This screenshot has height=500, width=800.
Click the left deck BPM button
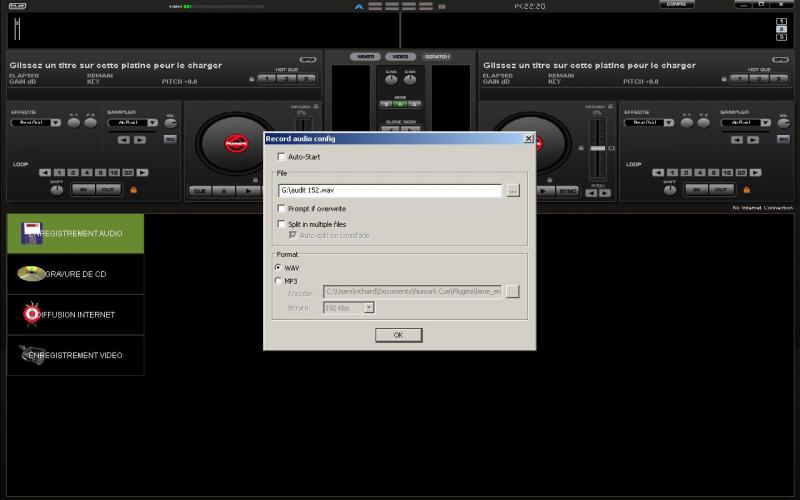point(308,60)
